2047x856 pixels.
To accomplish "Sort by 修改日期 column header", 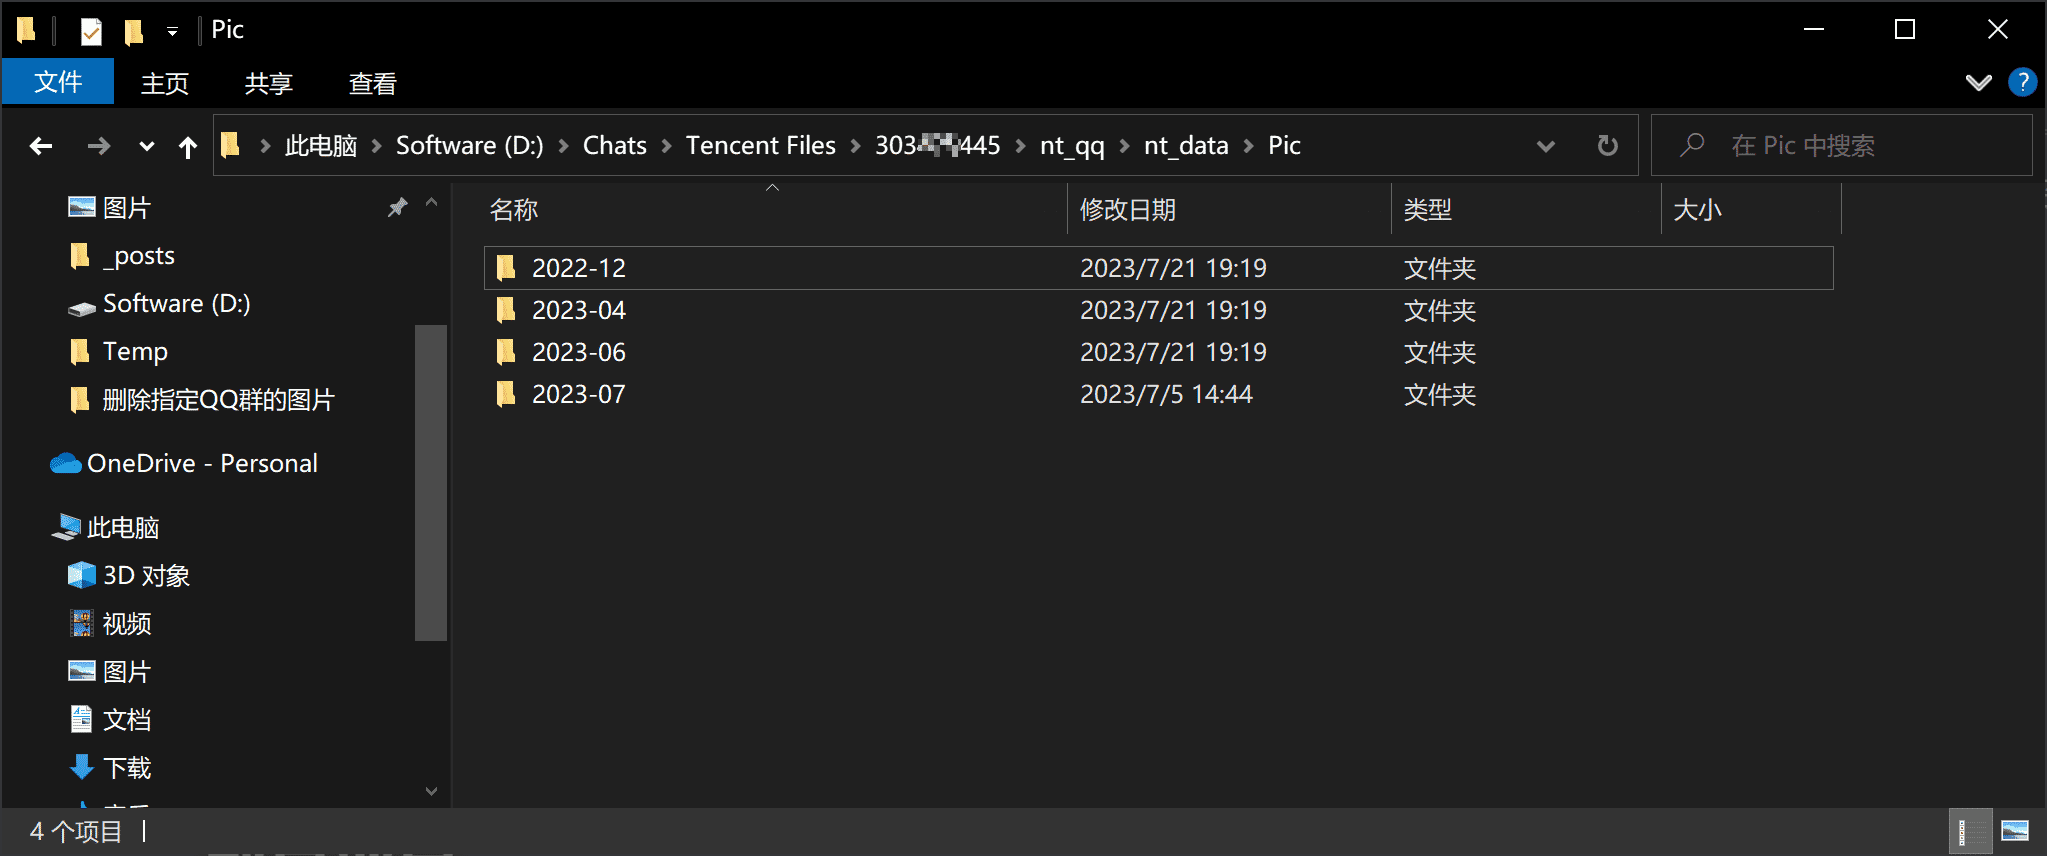I will click(1127, 210).
